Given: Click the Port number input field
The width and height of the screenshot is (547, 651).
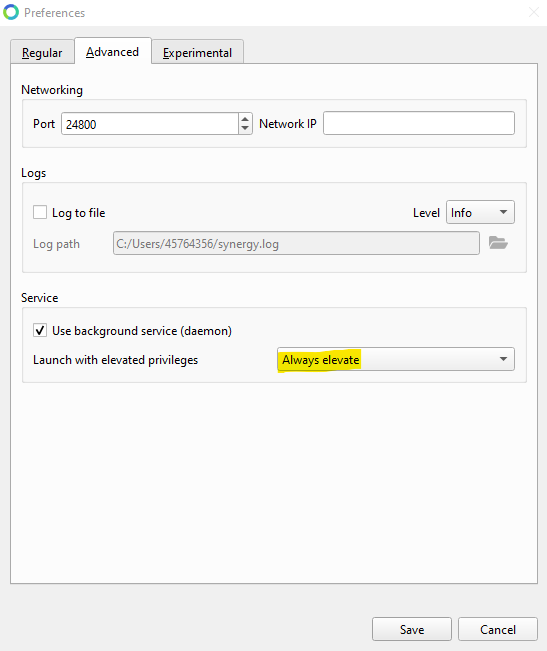Looking at the screenshot, I should click(x=150, y=124).
